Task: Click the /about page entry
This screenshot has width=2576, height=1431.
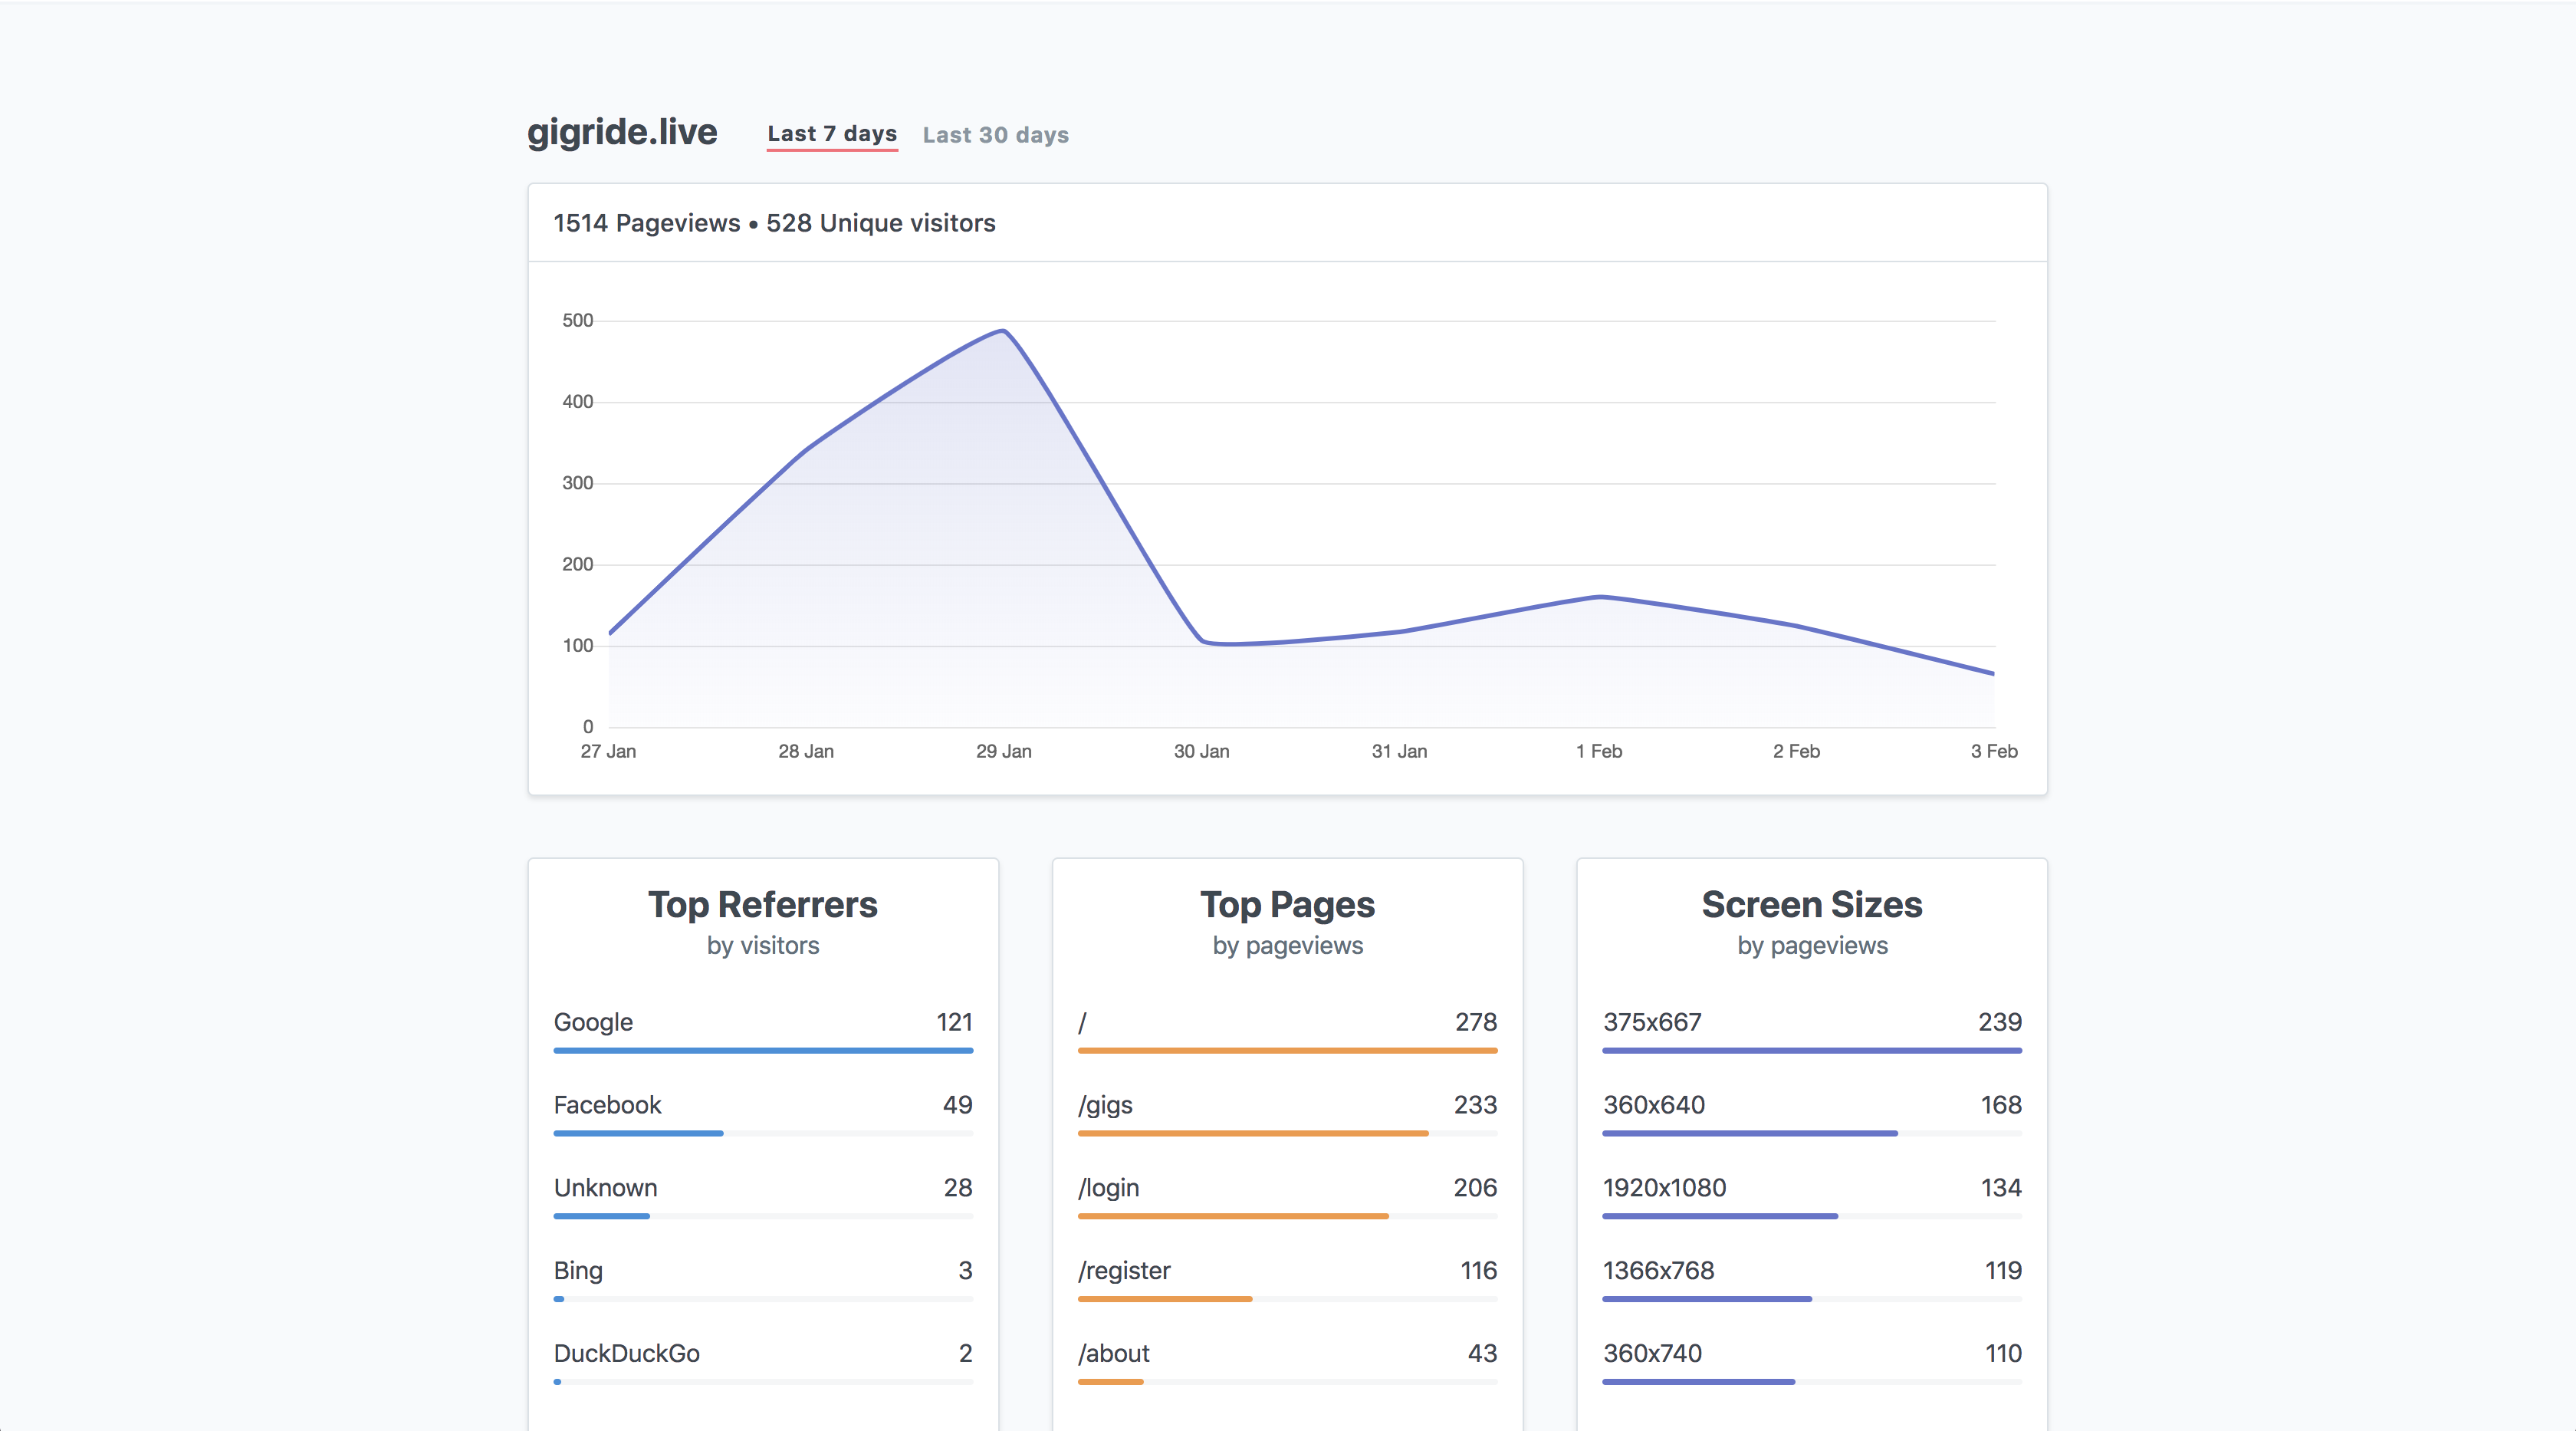Action: pyautogui.click(x=1113, y=1354)
